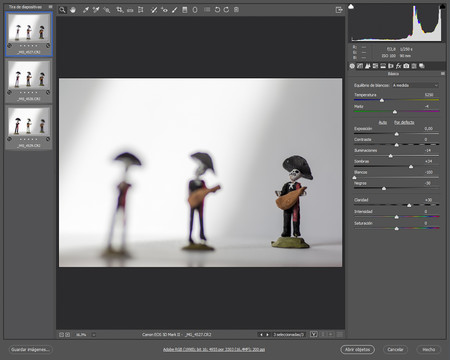Viewport: 450px width, 360px height.
Task: Rotate image clockwise
Action: (226, 10)
